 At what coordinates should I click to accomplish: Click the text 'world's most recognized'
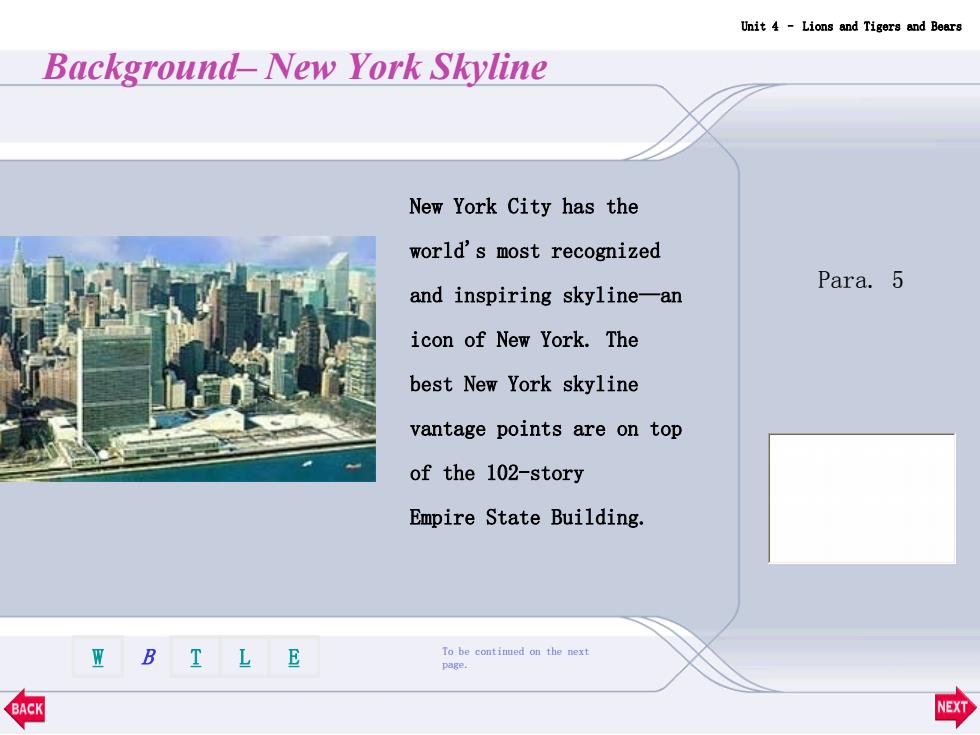pyautogui.click(x=534, y=251)
